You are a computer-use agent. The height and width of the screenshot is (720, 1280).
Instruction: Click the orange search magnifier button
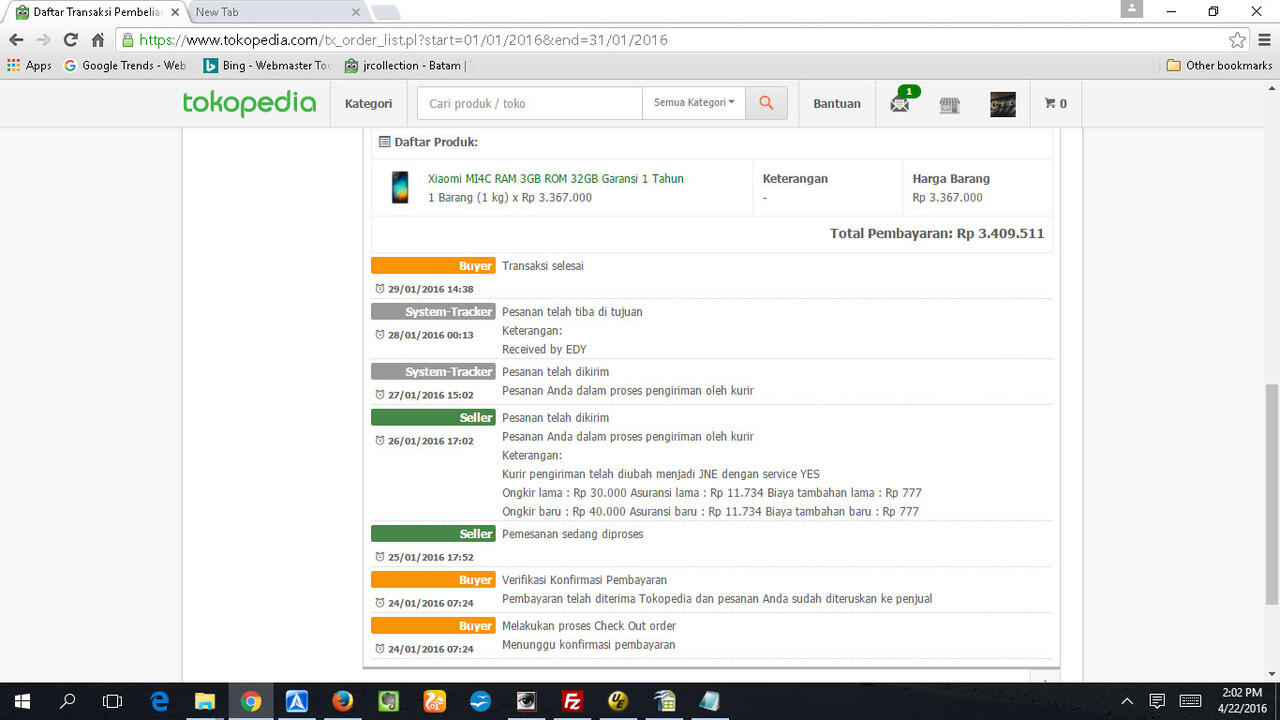[x=766, y=103]
